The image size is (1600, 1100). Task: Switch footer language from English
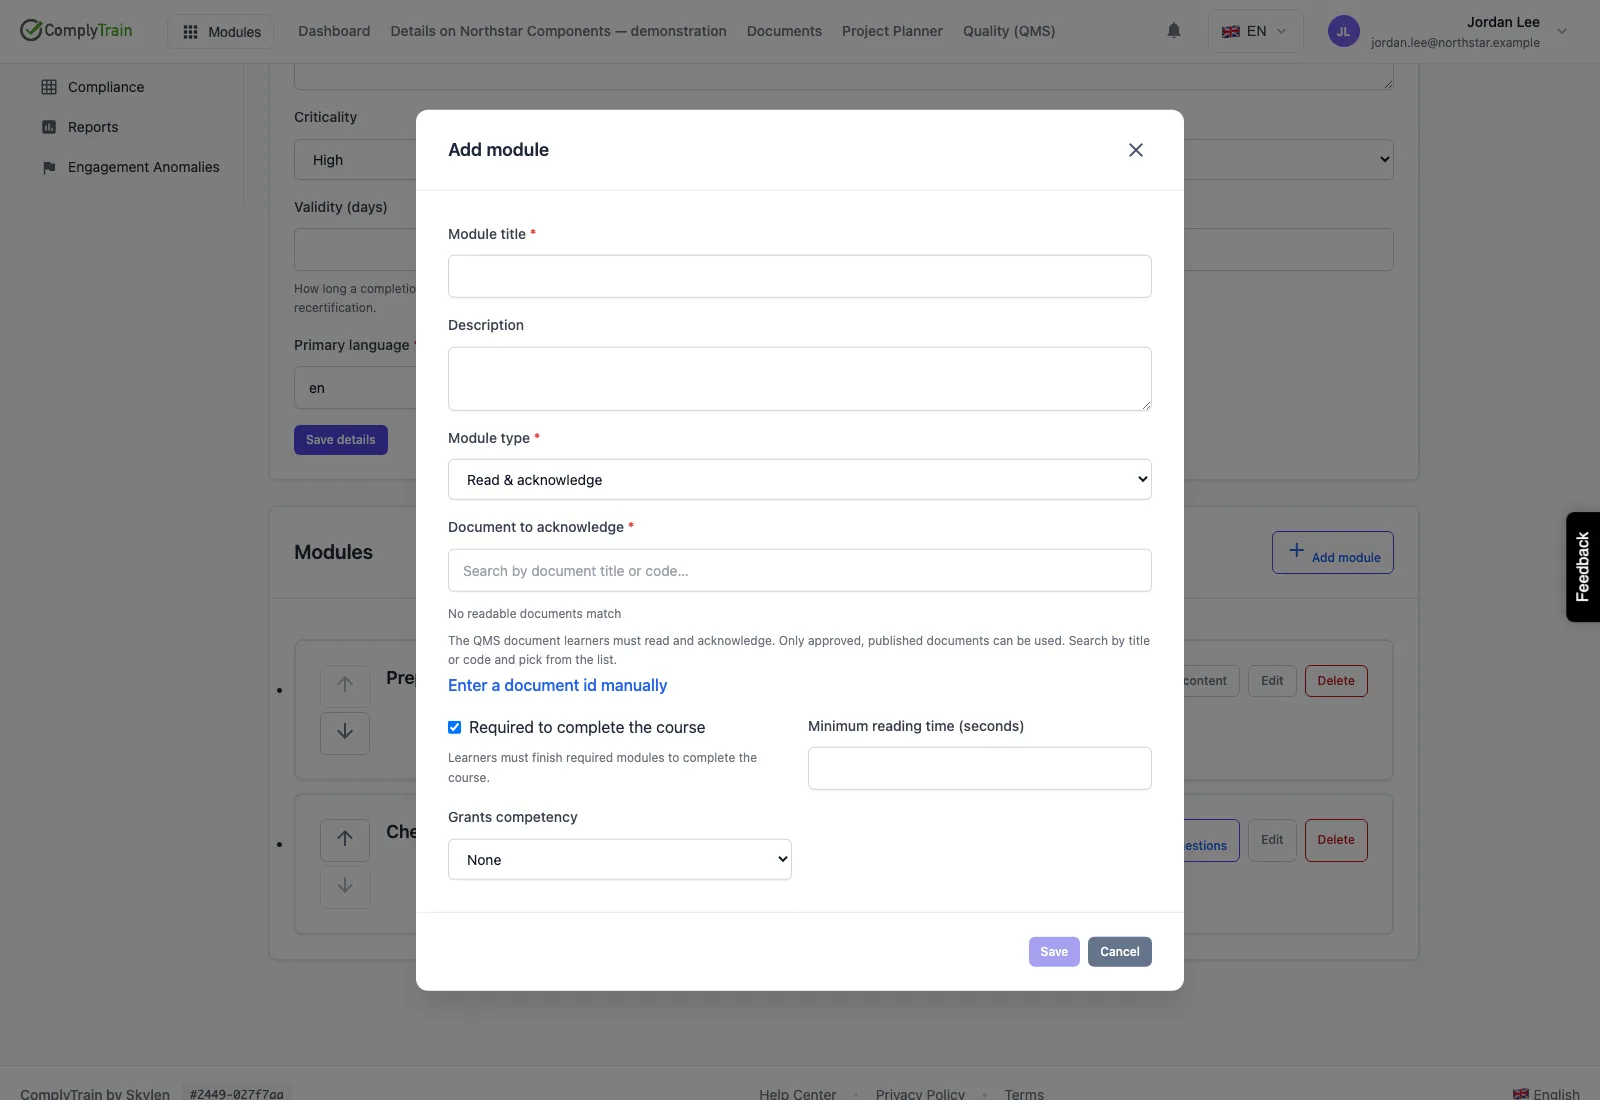tap(1546, 1094)
